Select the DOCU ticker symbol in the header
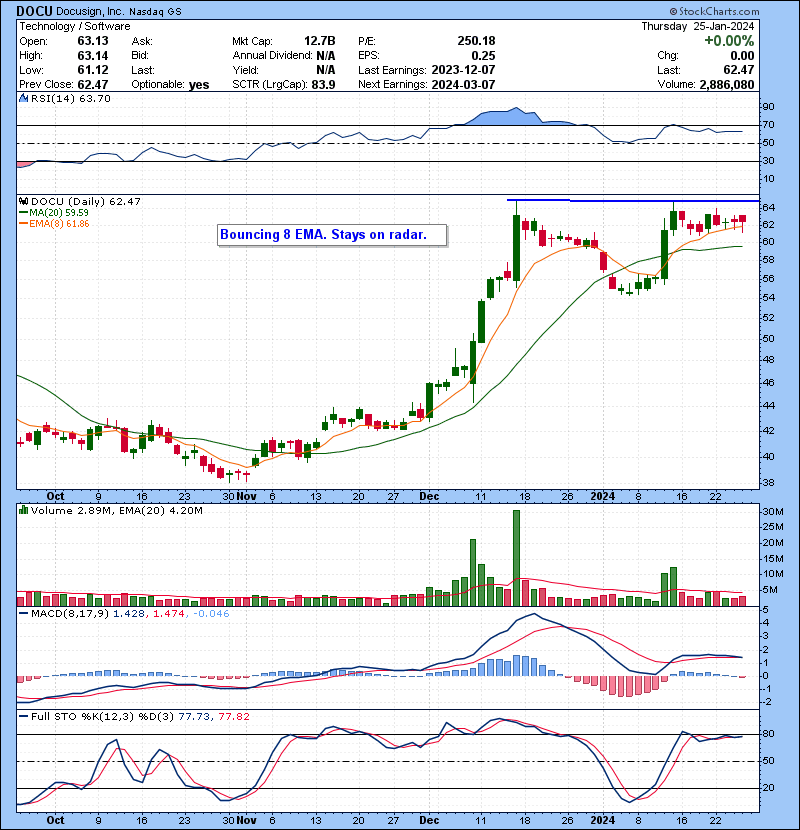This screenshot has width=800, height=830. [x=34, y=11]
